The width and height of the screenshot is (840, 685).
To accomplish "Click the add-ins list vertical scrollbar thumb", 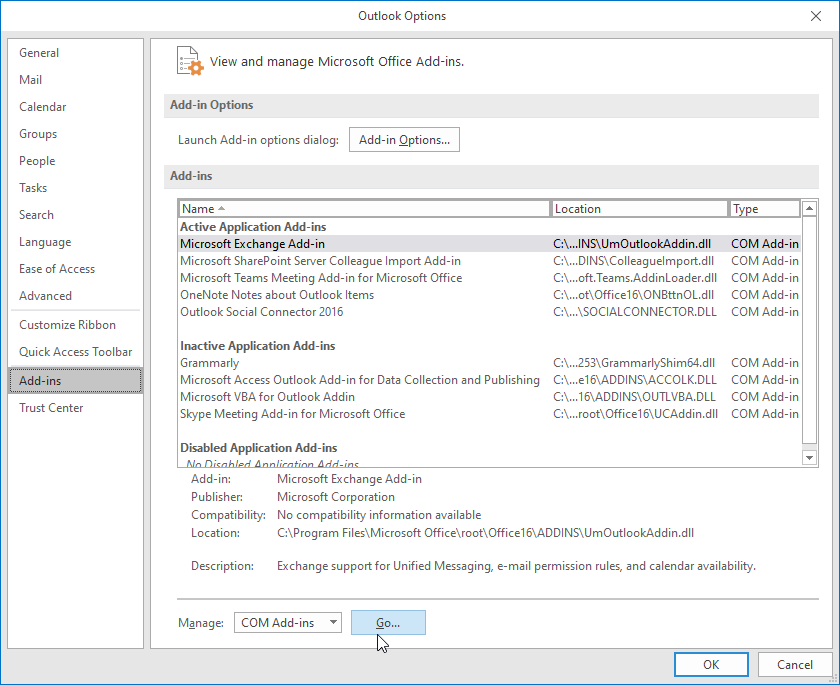I will [x=809, y=329].
